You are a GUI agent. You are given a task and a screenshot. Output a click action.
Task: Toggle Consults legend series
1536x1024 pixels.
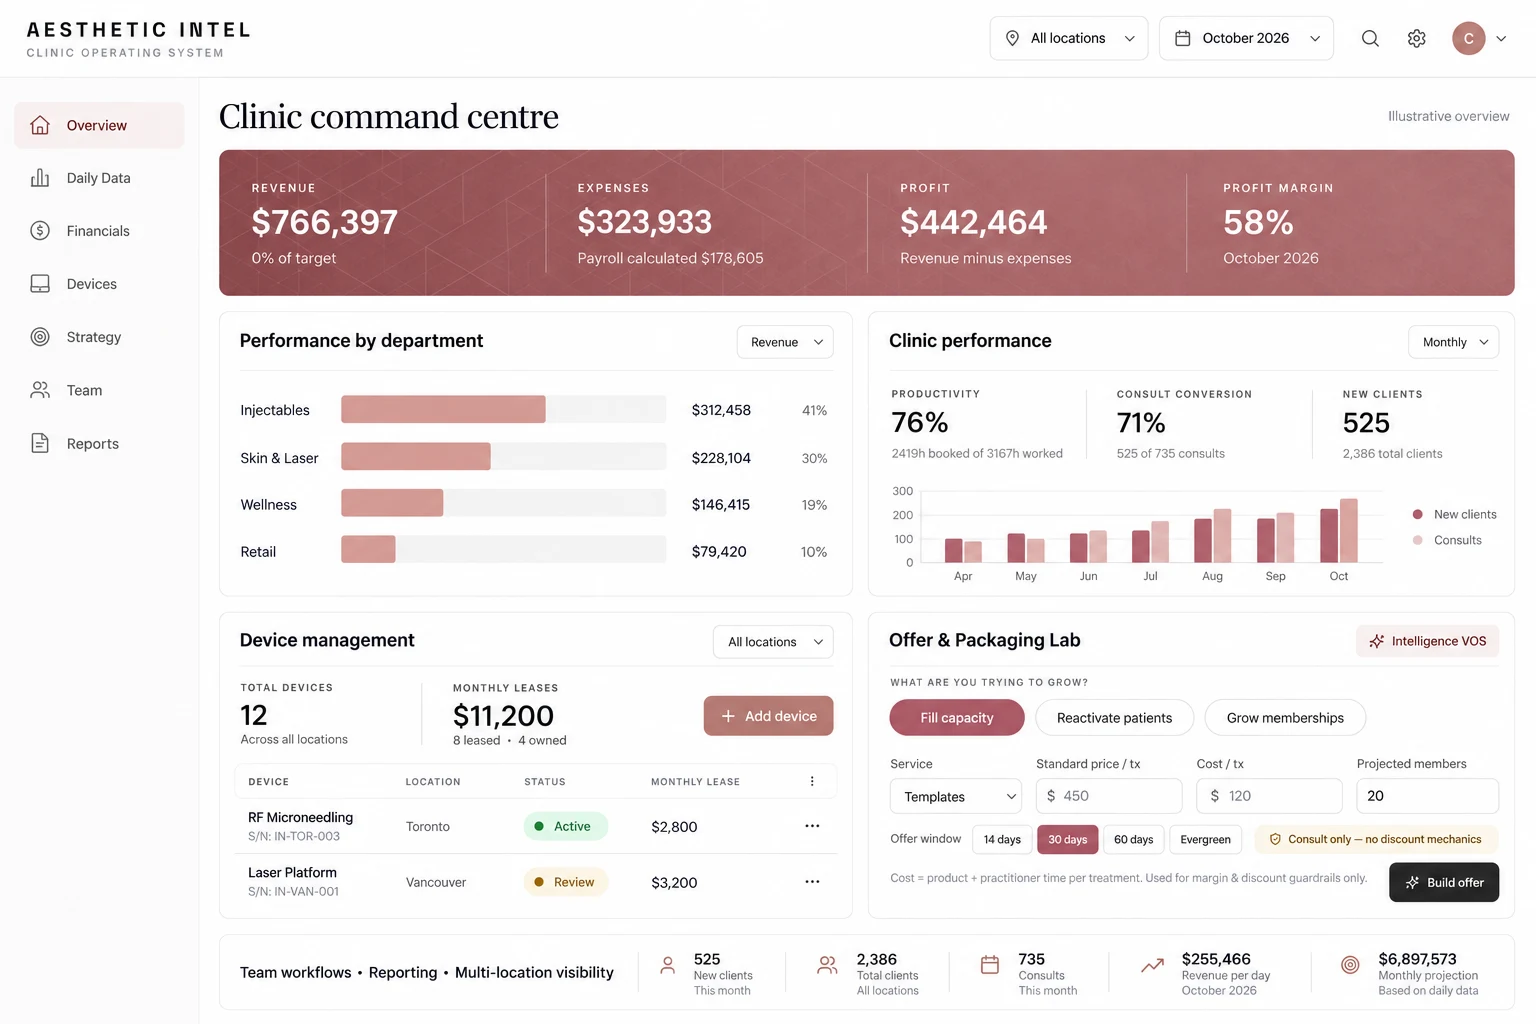click(1447, 540)
